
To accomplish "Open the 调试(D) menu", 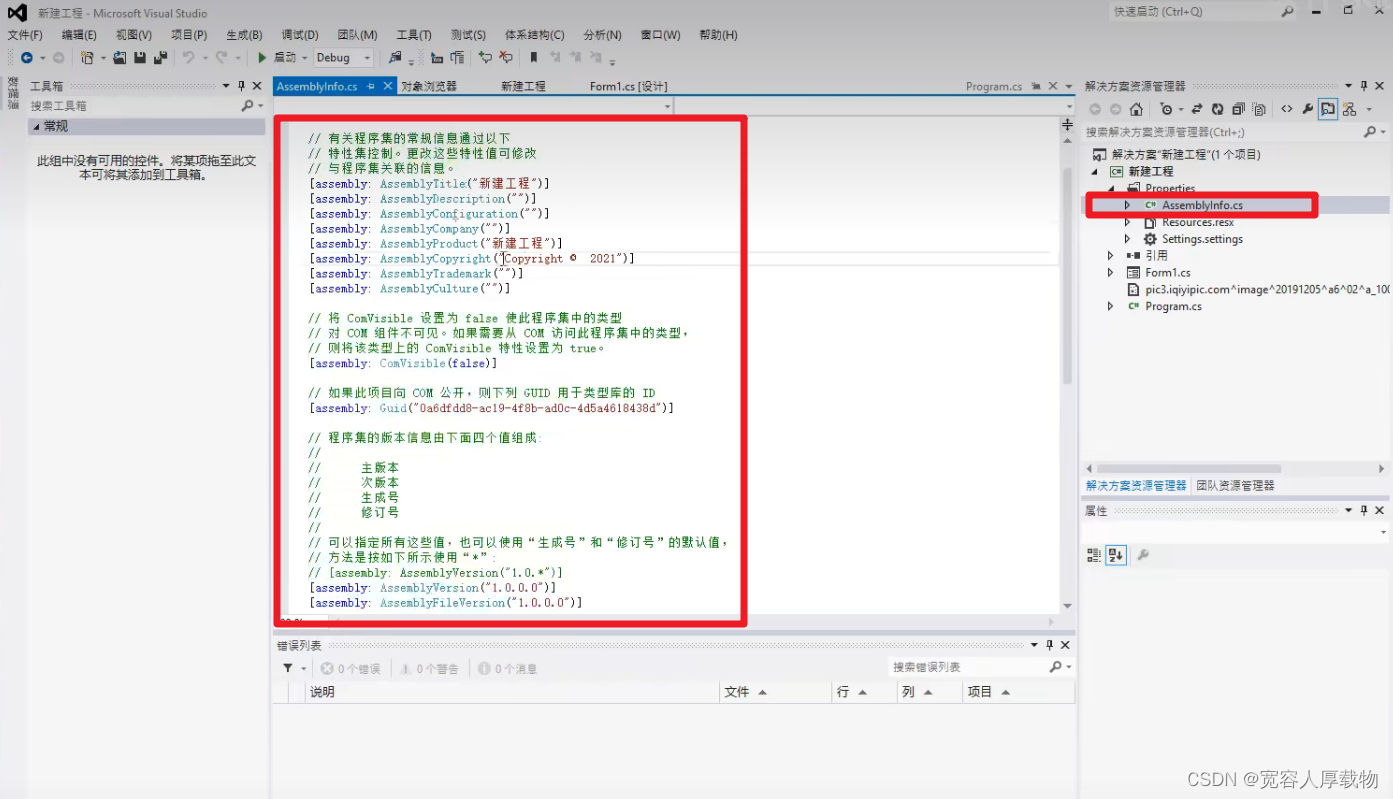I will (300, 35).
